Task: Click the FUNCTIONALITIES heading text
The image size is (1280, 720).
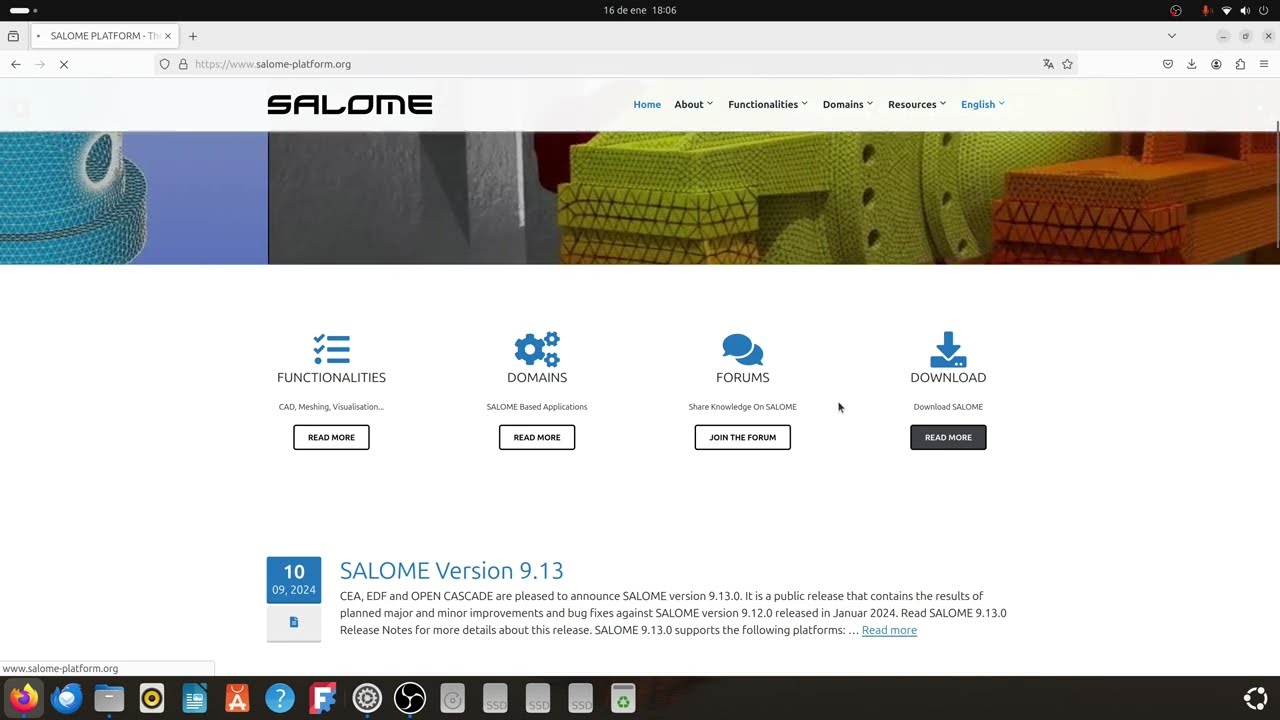Action: [331, 377]
